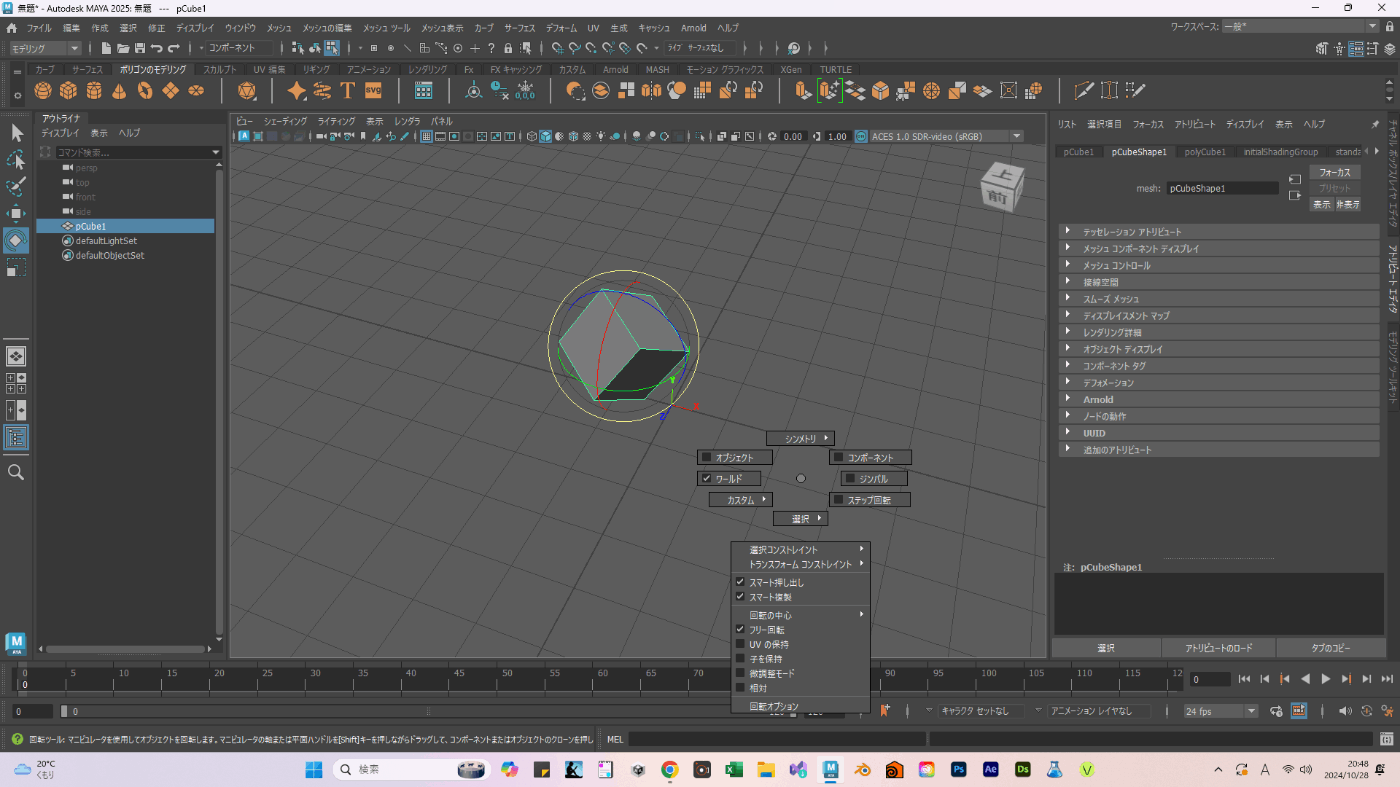Create a polygon cube from the shelf
Screen dimensions: 1400x787
point(68,91)
